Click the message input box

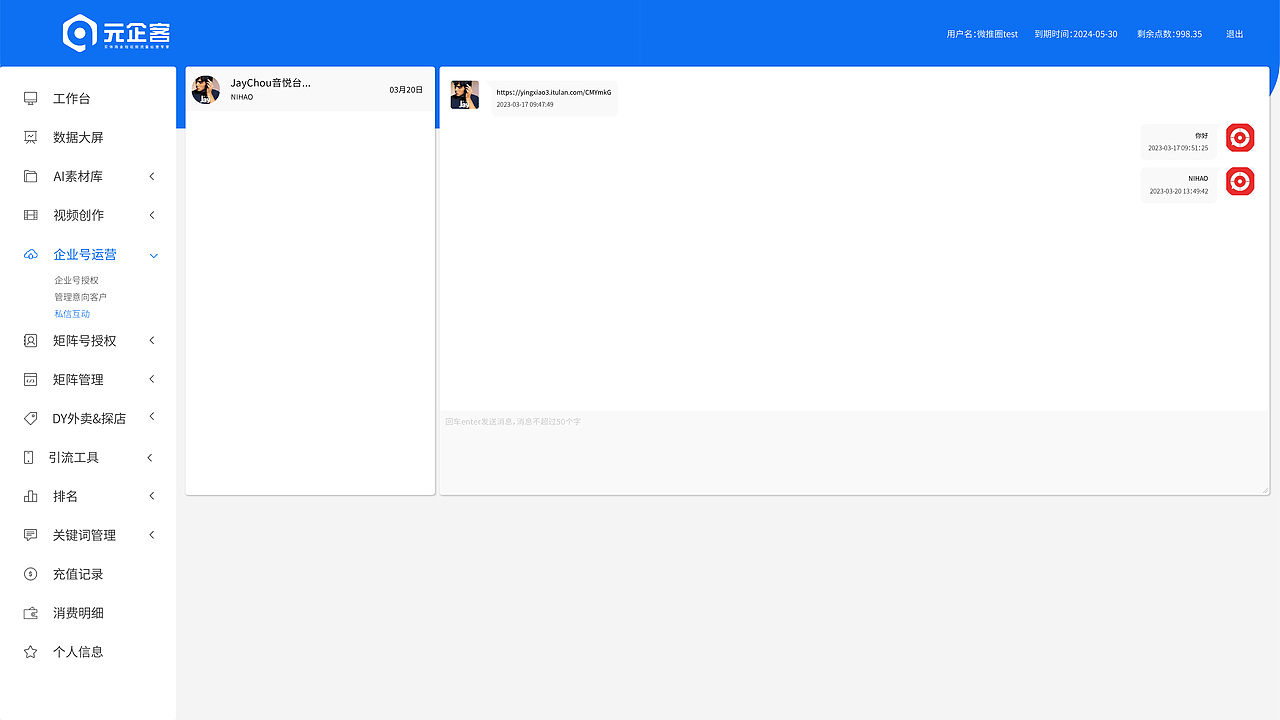855,452
